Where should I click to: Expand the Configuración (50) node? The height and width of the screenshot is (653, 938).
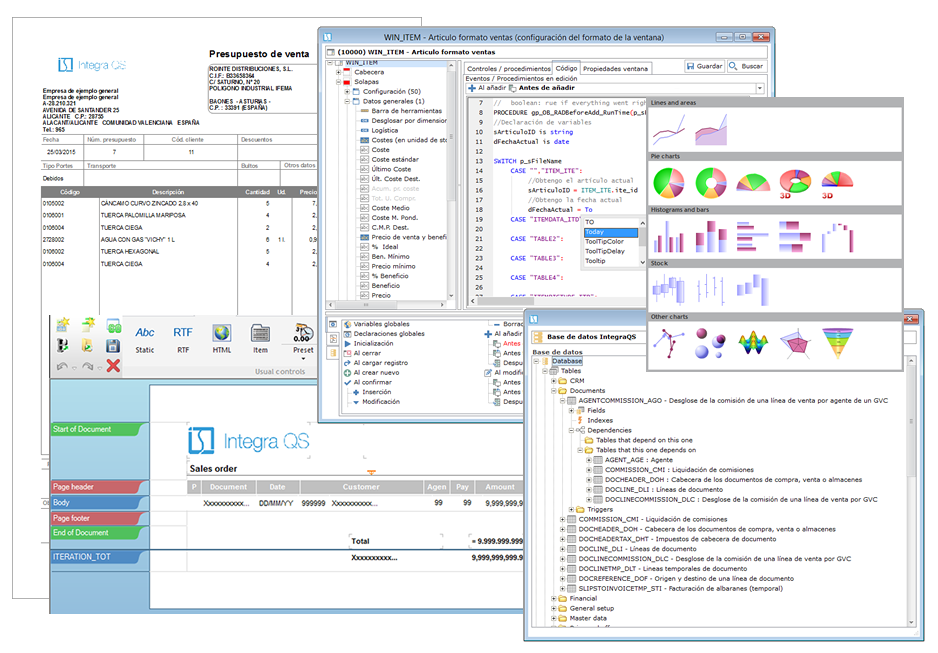[x=347, y=91]
